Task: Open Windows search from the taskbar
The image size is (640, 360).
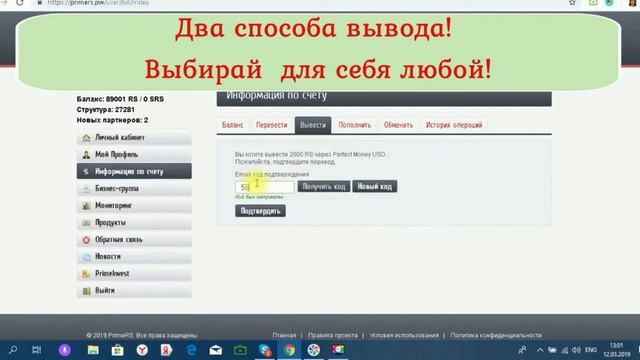Action: point(13,350)
